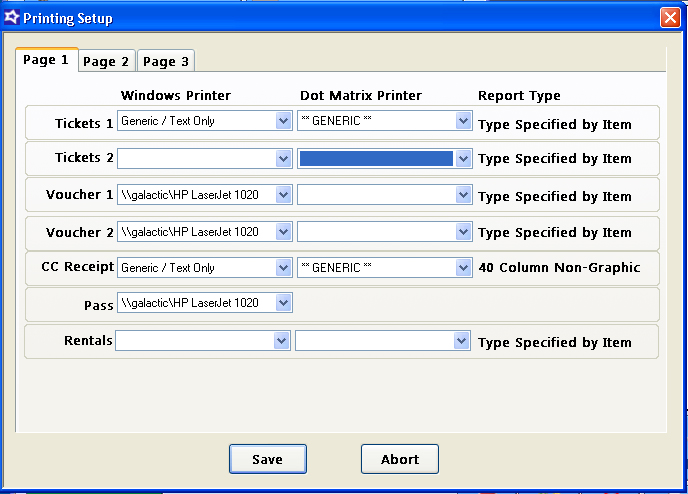Expand the Pass Windows Printer dropdown

[x=283, y=302]
